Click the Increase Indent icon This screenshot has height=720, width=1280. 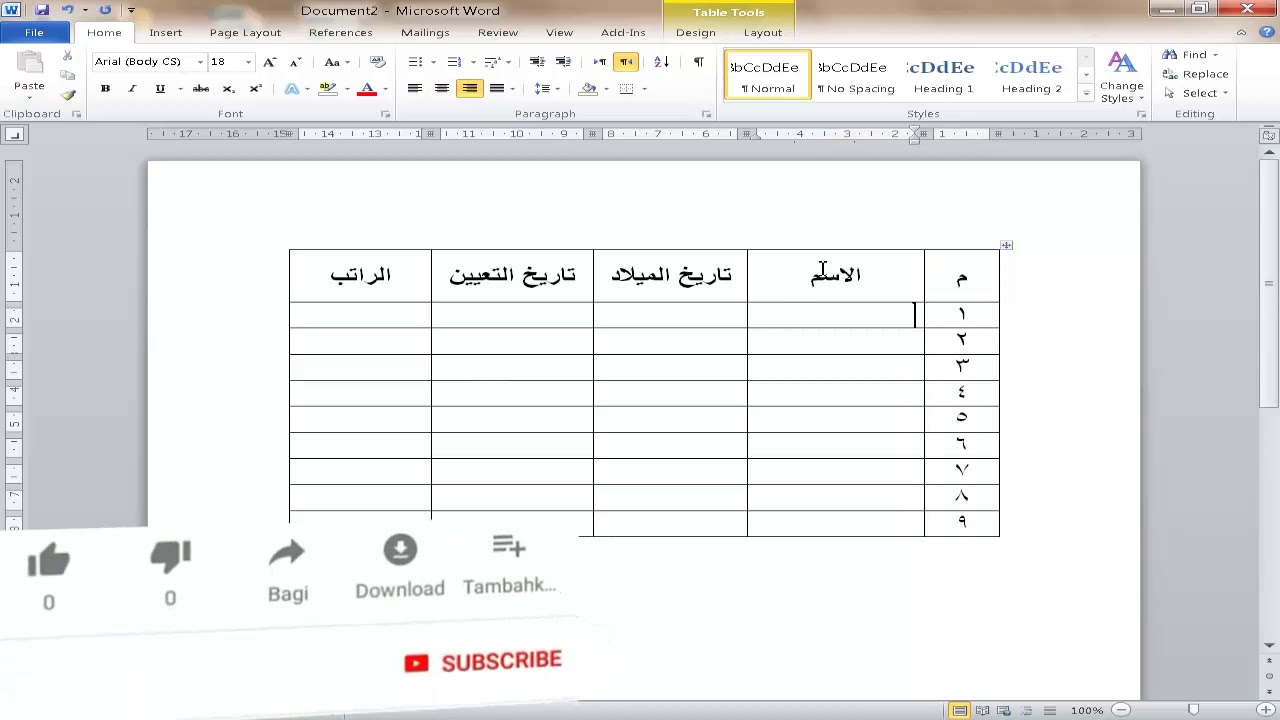(x=563, y=62)
